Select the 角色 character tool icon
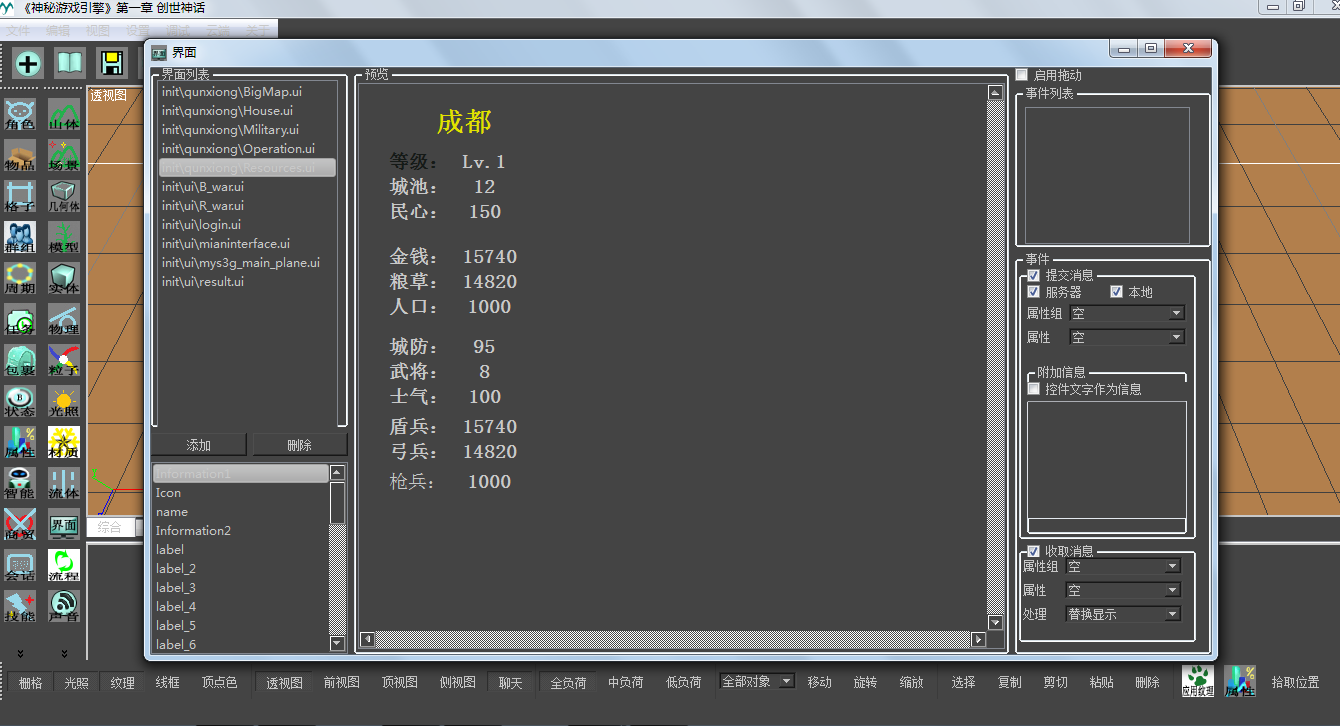 [20, 114]
